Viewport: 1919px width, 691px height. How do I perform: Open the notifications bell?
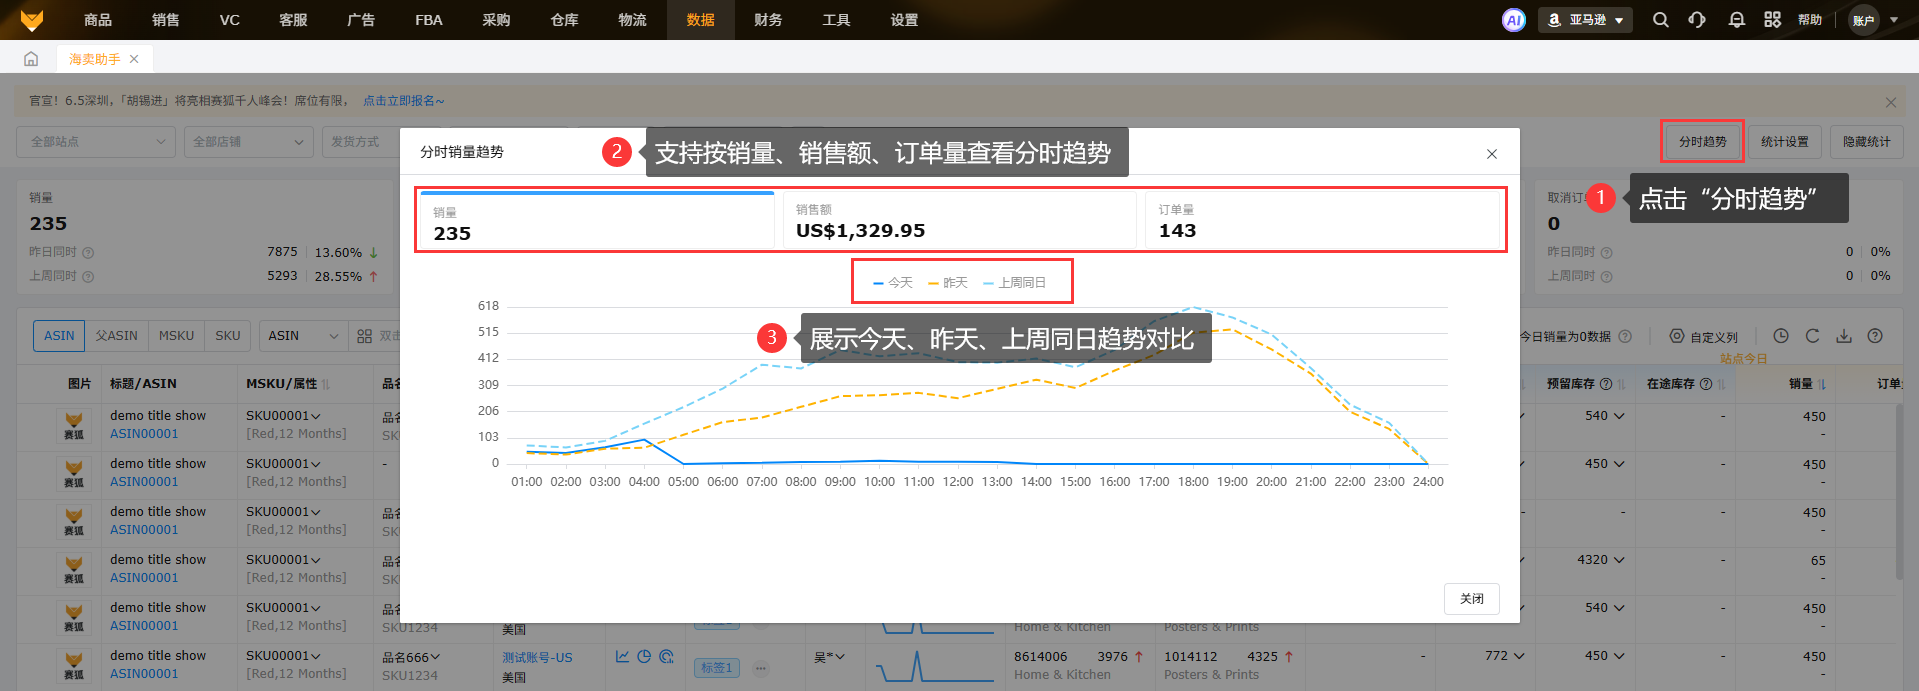(1737, 20)
